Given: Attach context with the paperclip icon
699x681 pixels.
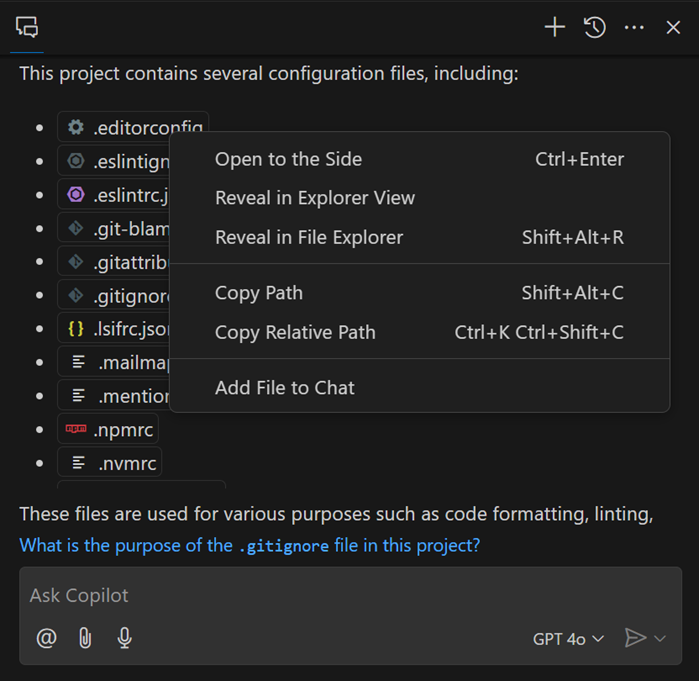Looking at the screenshot, I should pyautogui.click(x=85, y=638).
